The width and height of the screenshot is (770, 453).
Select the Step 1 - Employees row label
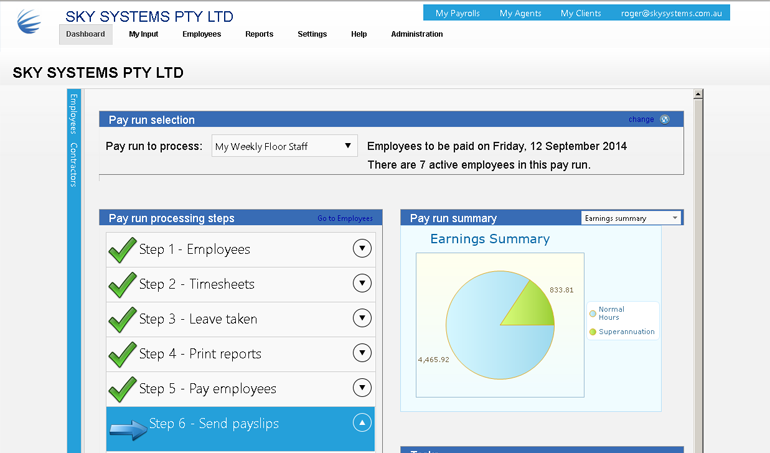pos(194,250)
